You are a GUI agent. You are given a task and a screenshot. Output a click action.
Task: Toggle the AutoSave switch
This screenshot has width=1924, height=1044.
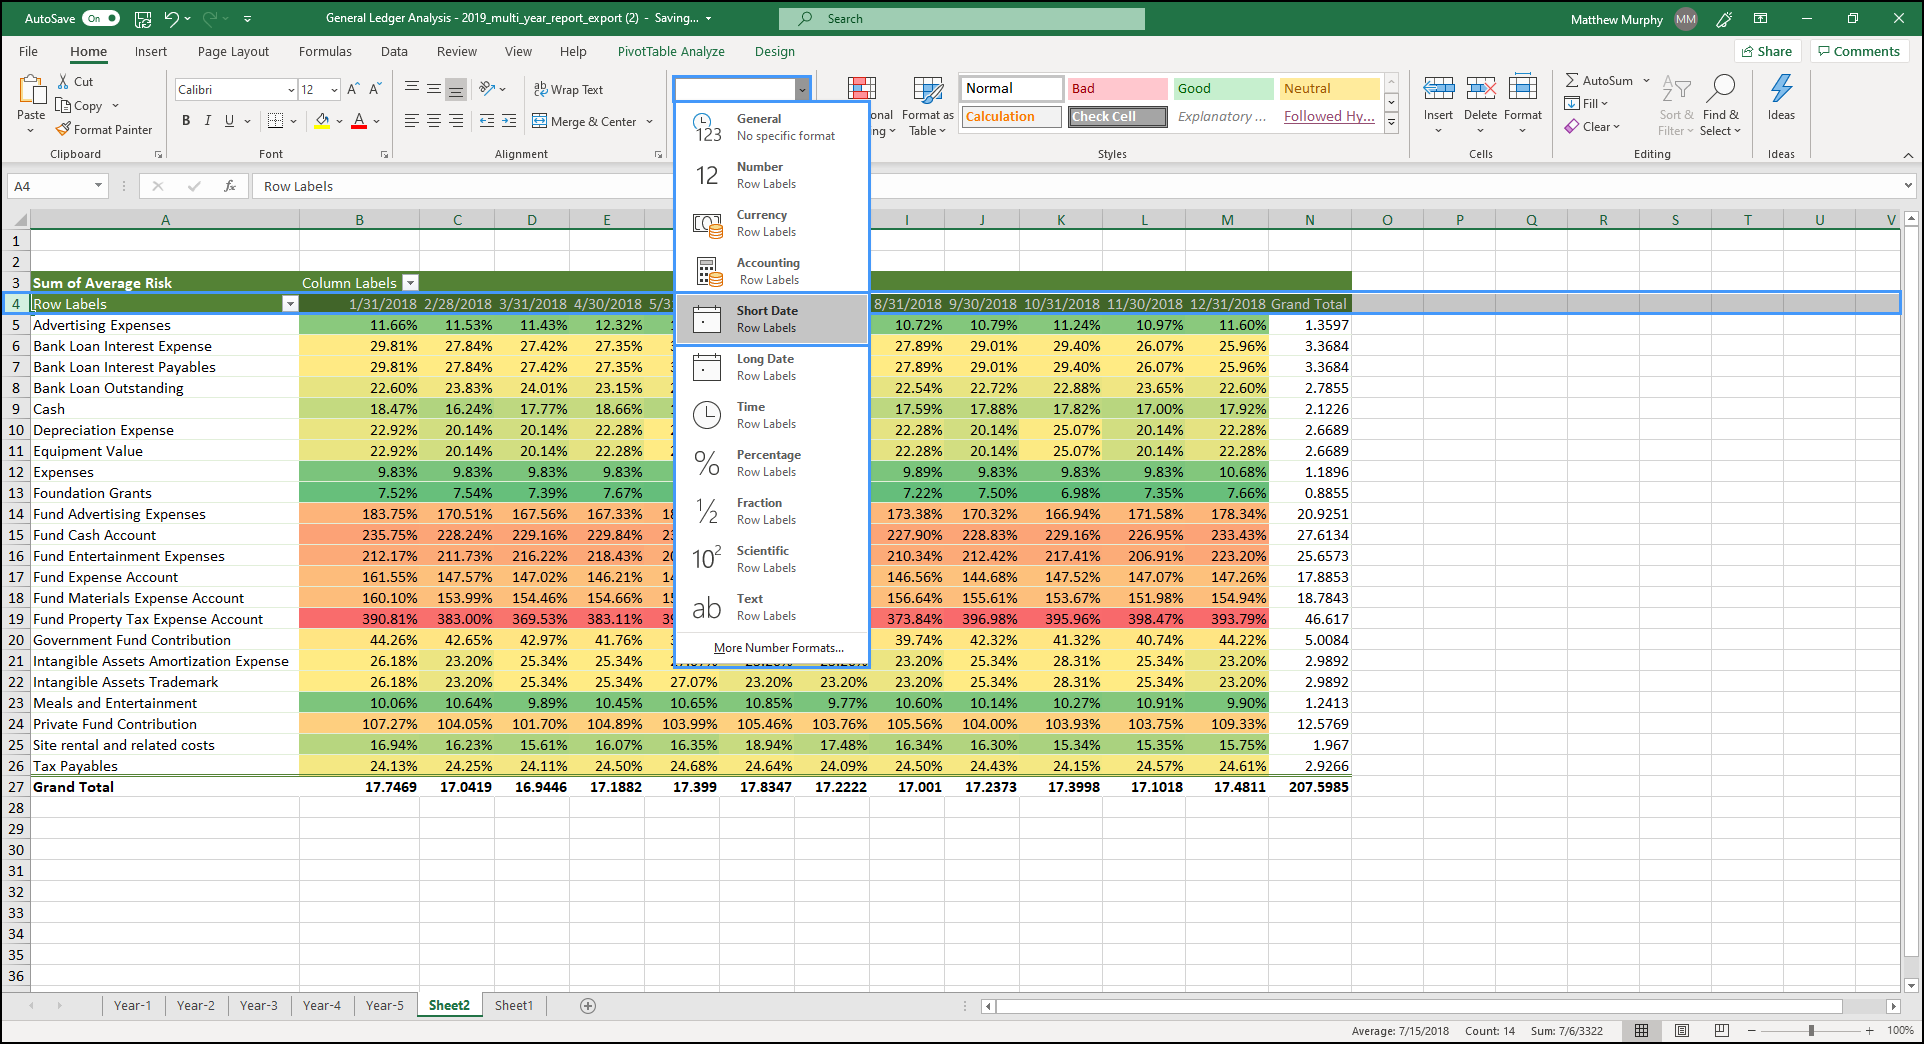pyautogui.click(x=100, y=18)
